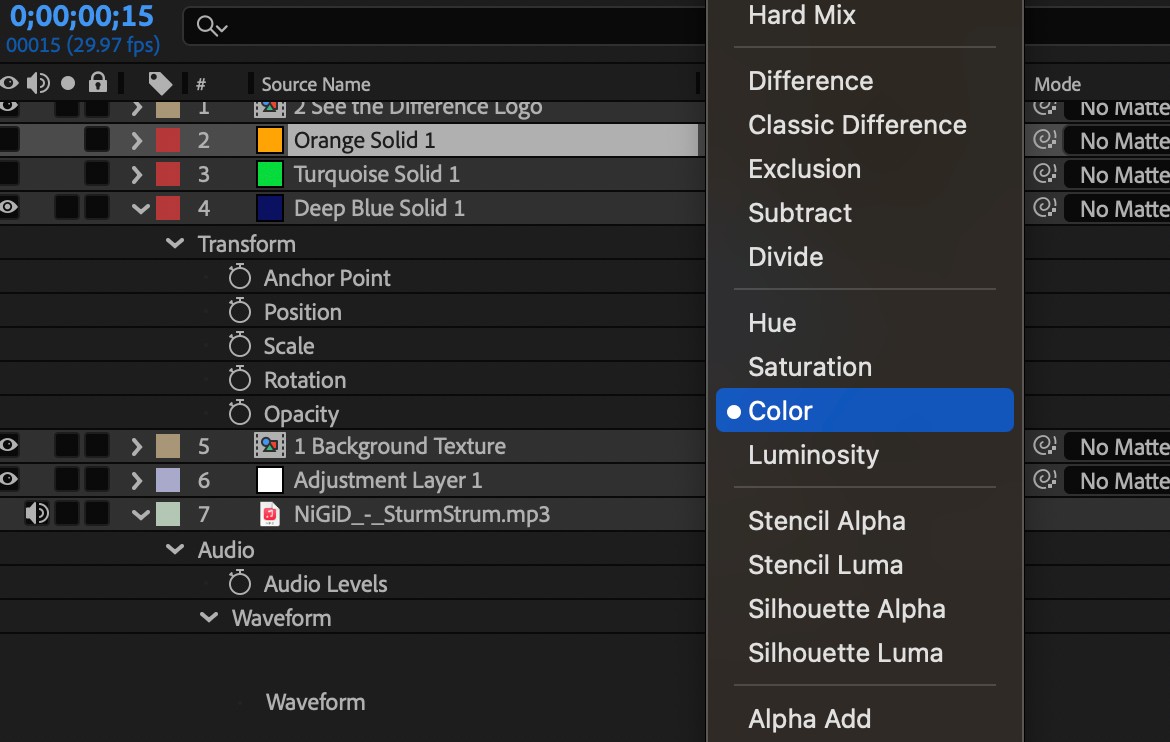Show the Orange Solid 1 layer
This screenshot has height=742, width=1170.
point(10,140)
